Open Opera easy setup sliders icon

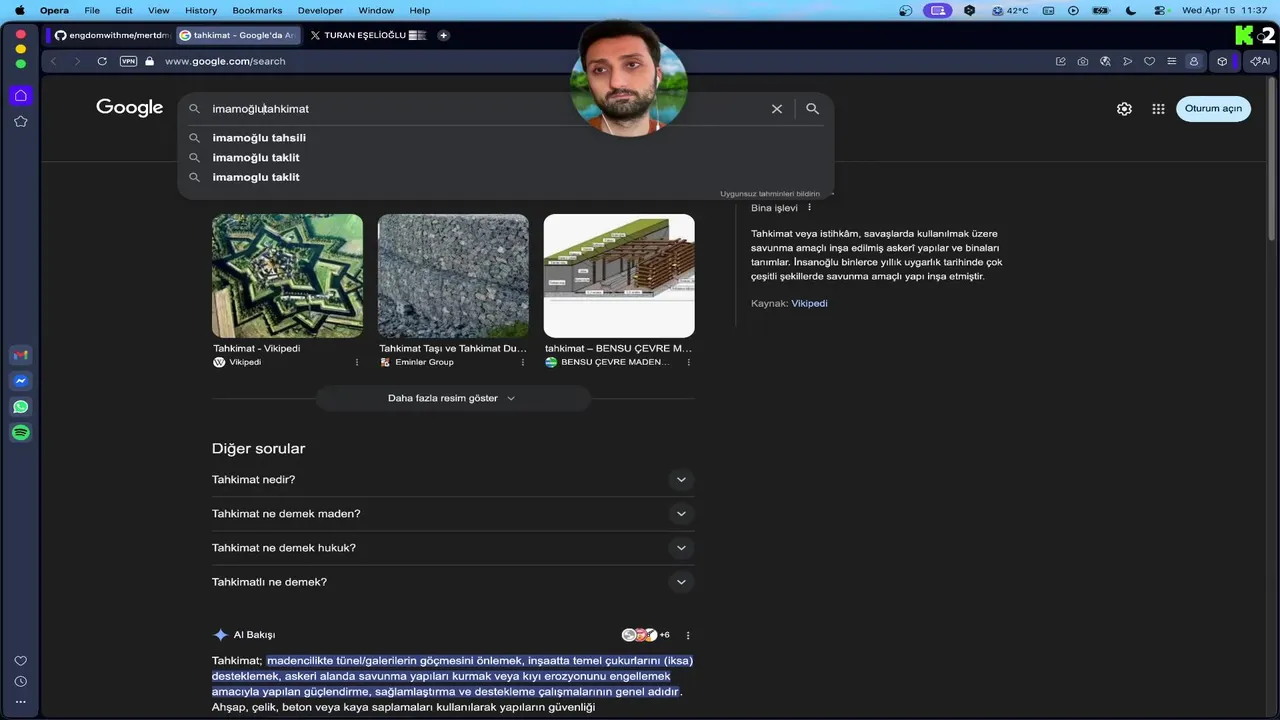pos(1171,61)
